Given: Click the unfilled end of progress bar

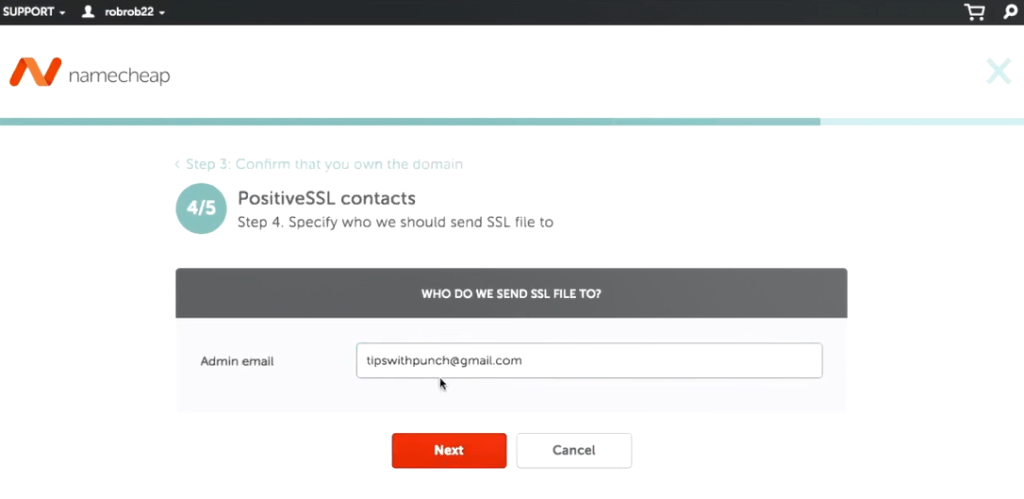Looking at the screenshot, I should (x=922, y=121).
